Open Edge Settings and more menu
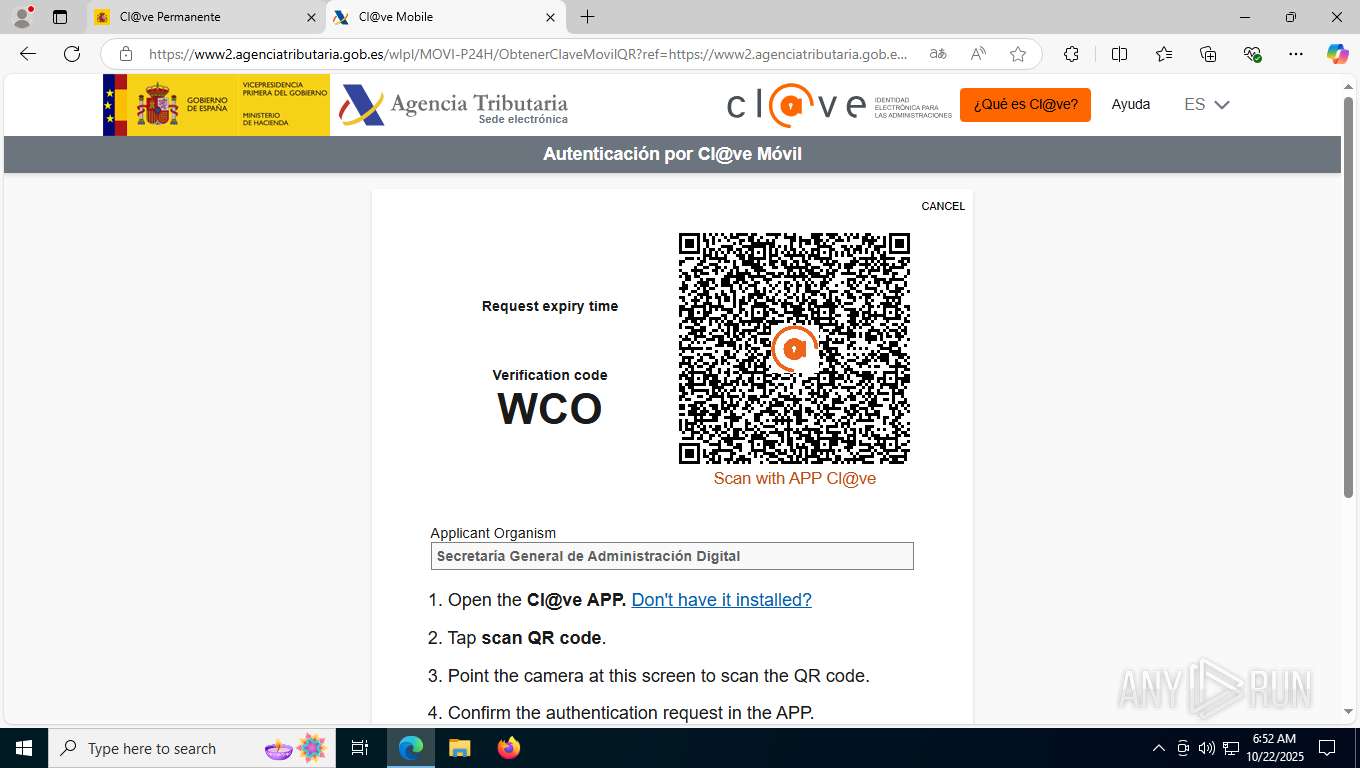 (1296, 54)
